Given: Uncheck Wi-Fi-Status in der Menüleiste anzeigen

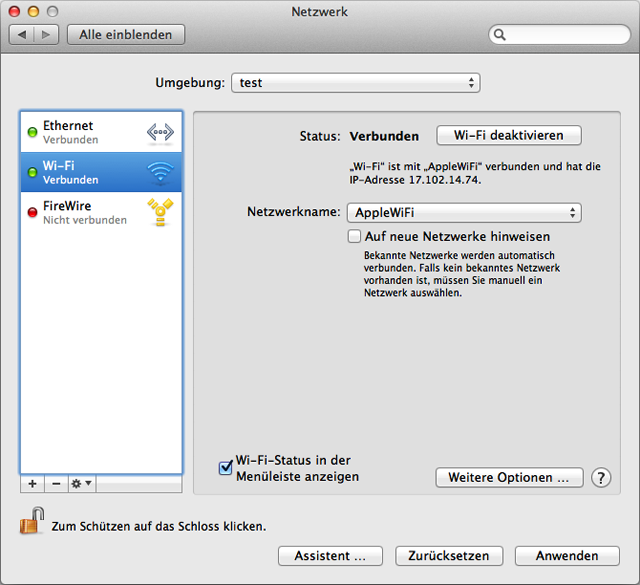Looking at the screenshot, I should coord(226,467).
